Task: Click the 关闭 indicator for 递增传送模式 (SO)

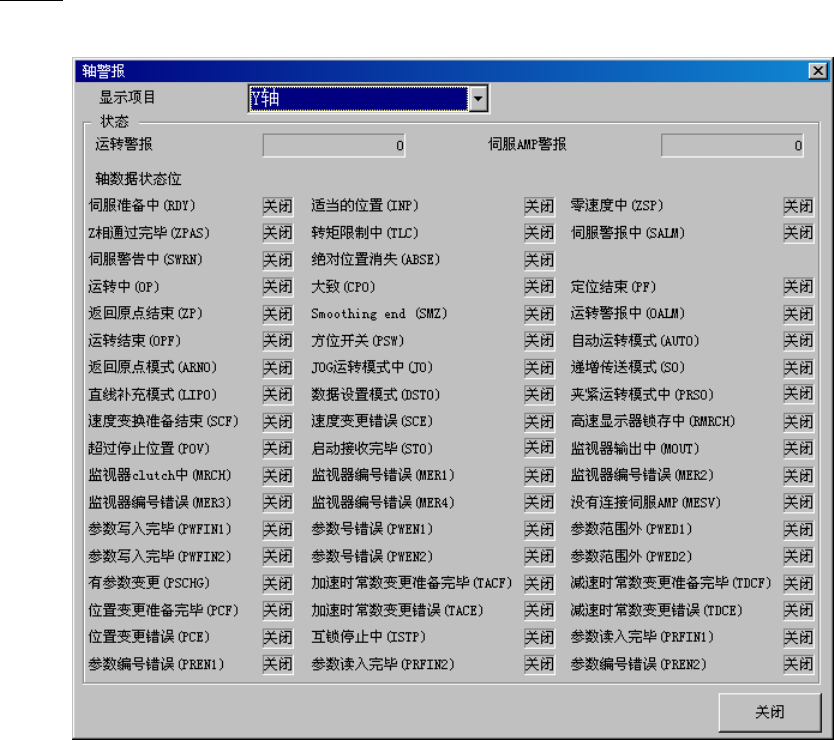Action: (798, 368)
